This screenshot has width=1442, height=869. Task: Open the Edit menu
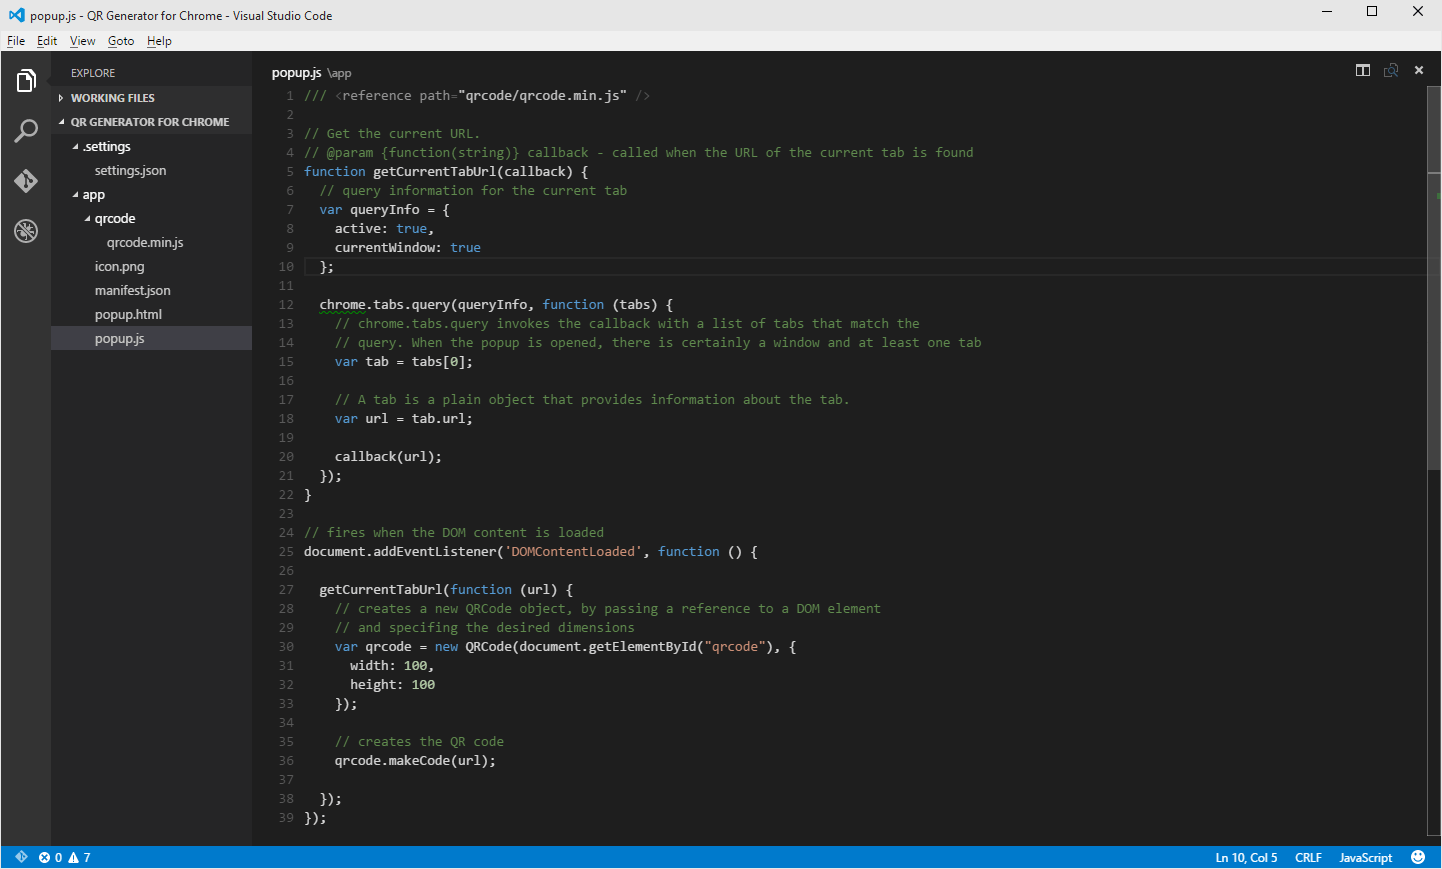(x=47, y=41)
